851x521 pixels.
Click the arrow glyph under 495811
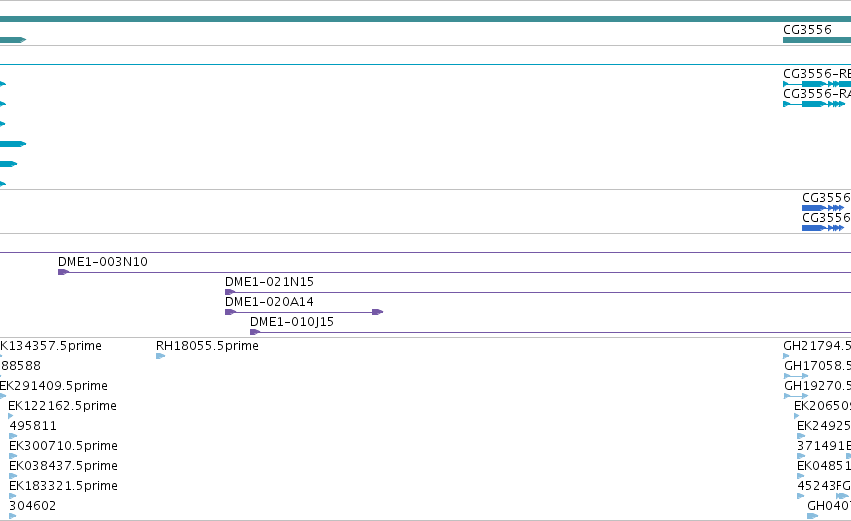[x=13, y=436]
